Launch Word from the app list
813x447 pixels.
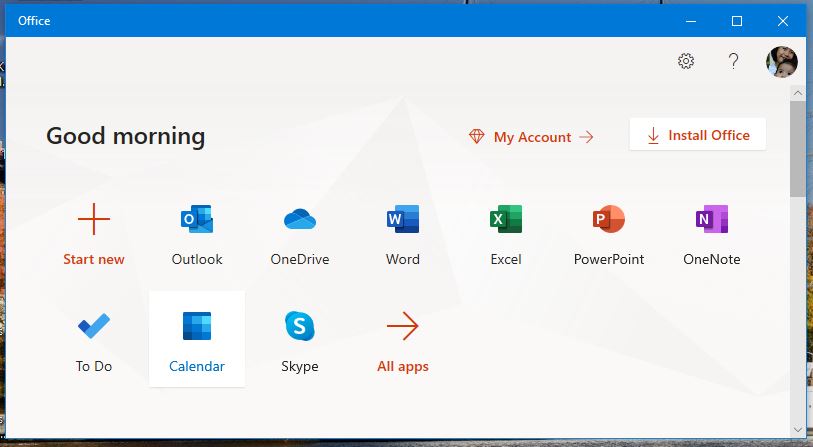403,219
